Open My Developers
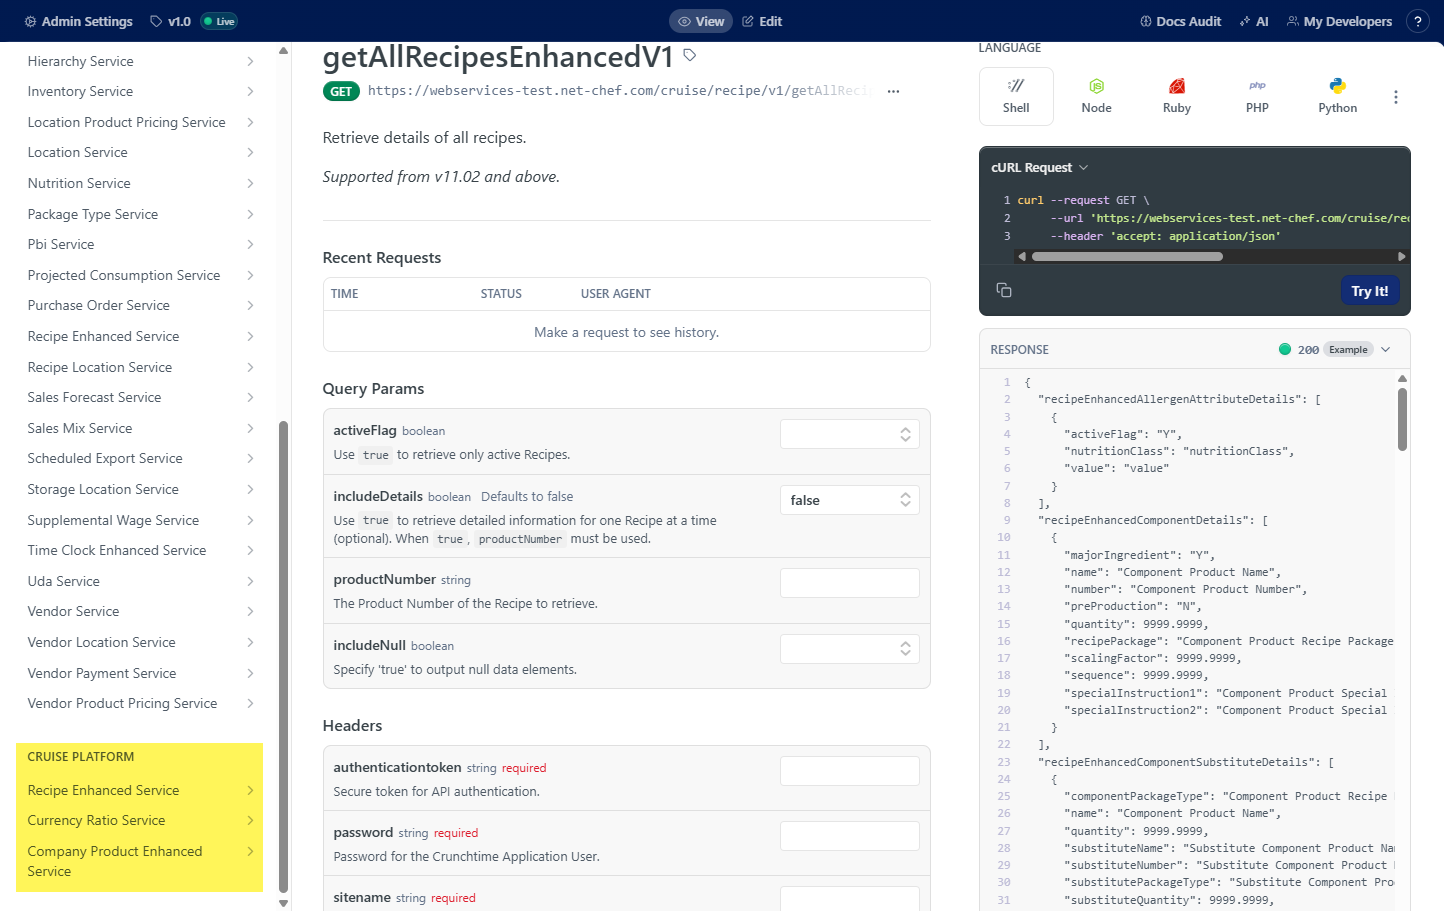The height and width of the screenshot is (911, 1444). [x=1339, y=21]
